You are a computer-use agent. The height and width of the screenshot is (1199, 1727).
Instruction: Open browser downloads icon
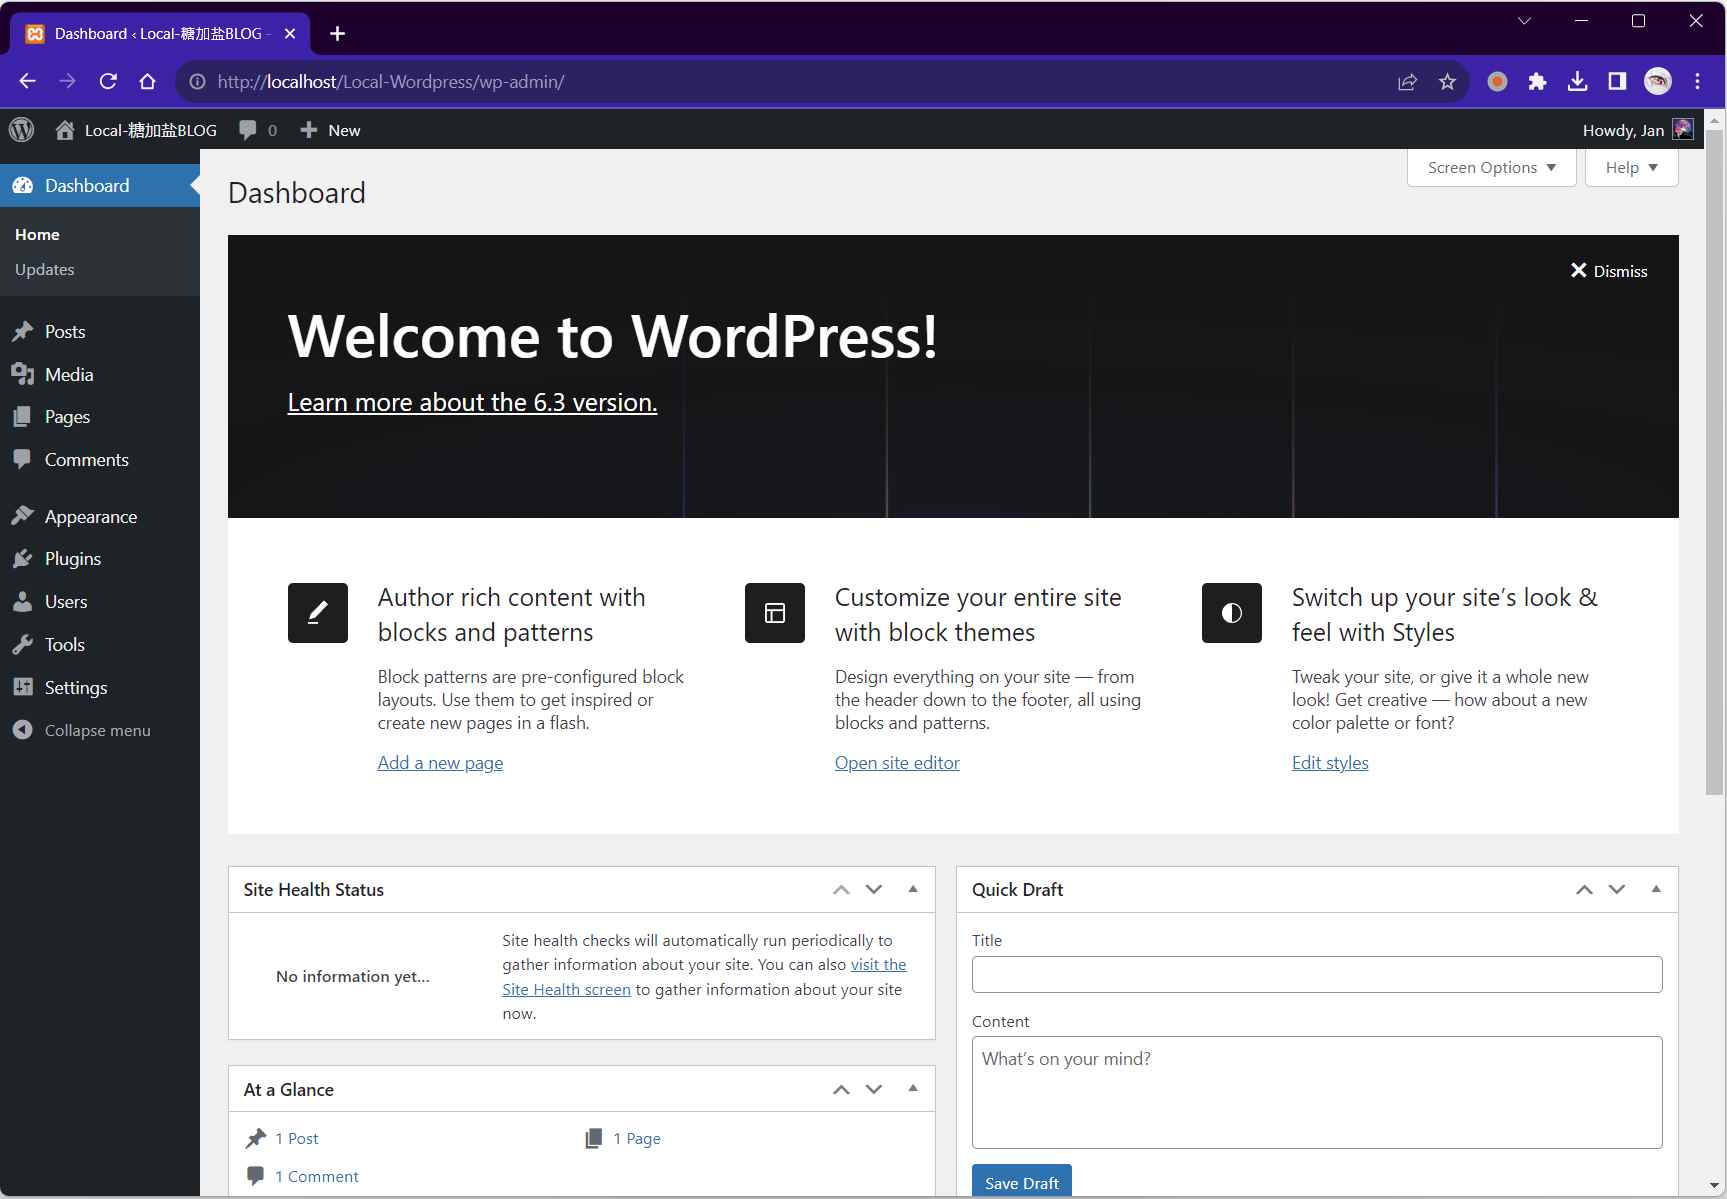click(1577, 81)
